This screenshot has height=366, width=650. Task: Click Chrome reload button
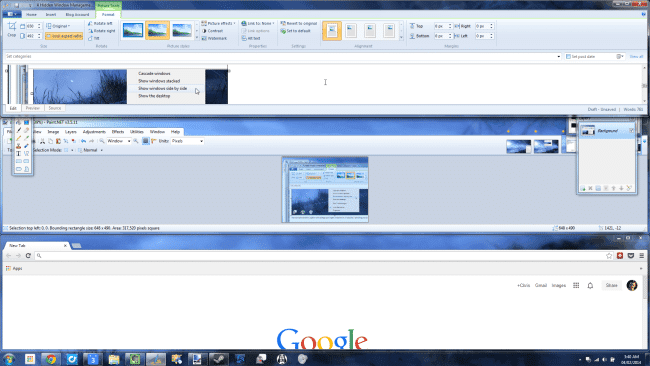[28, 256]
